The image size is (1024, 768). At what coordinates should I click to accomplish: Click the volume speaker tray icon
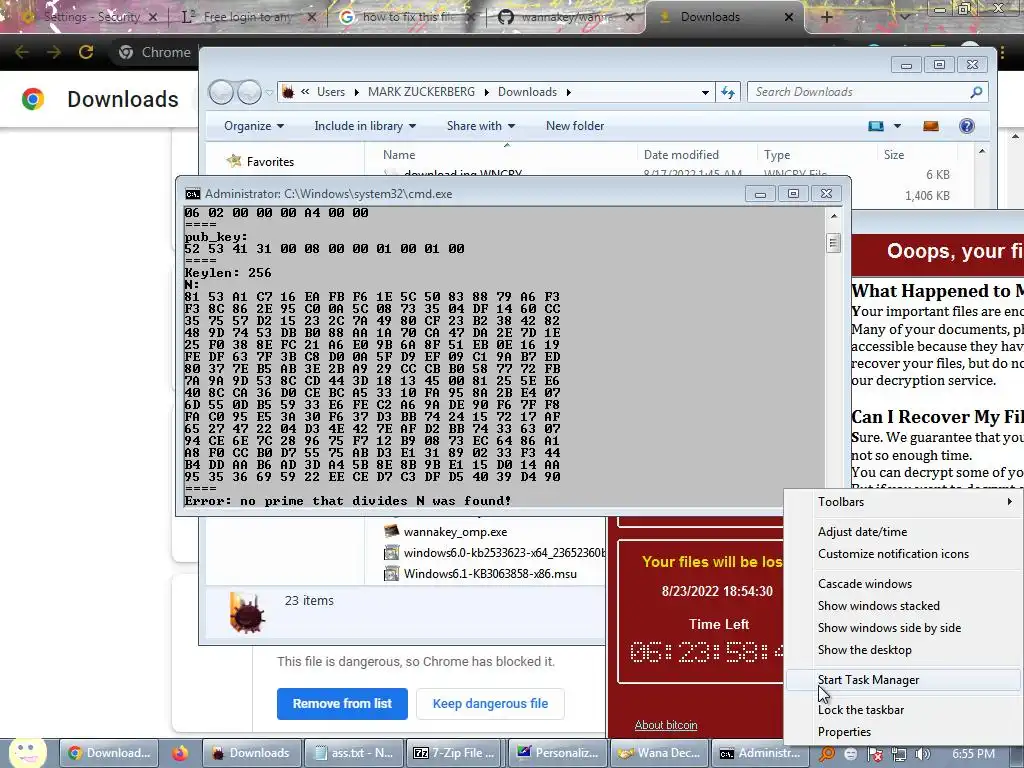click(x=922, y=754)
